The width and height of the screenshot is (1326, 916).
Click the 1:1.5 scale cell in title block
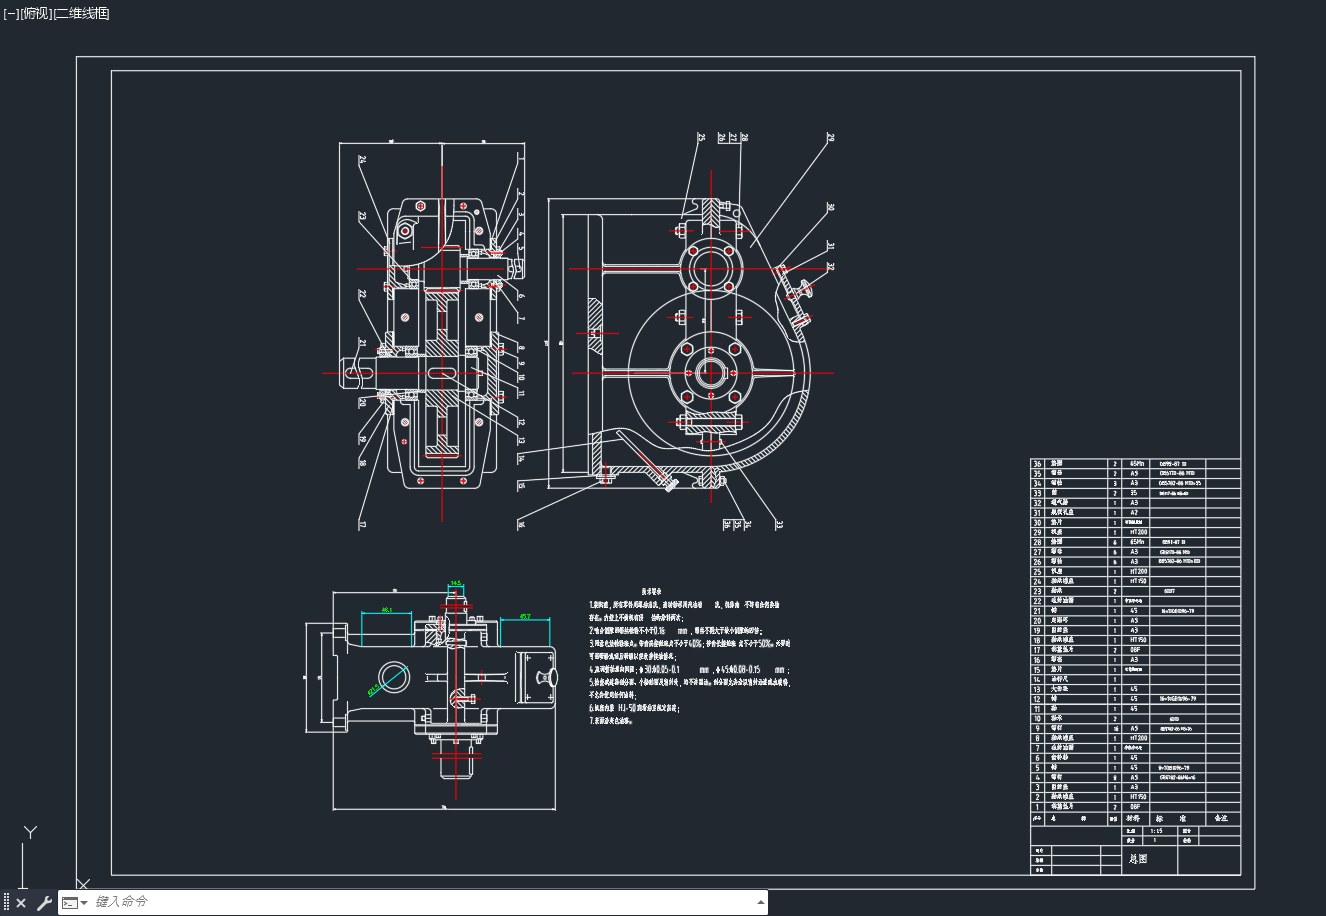[x=1157, y=830]
